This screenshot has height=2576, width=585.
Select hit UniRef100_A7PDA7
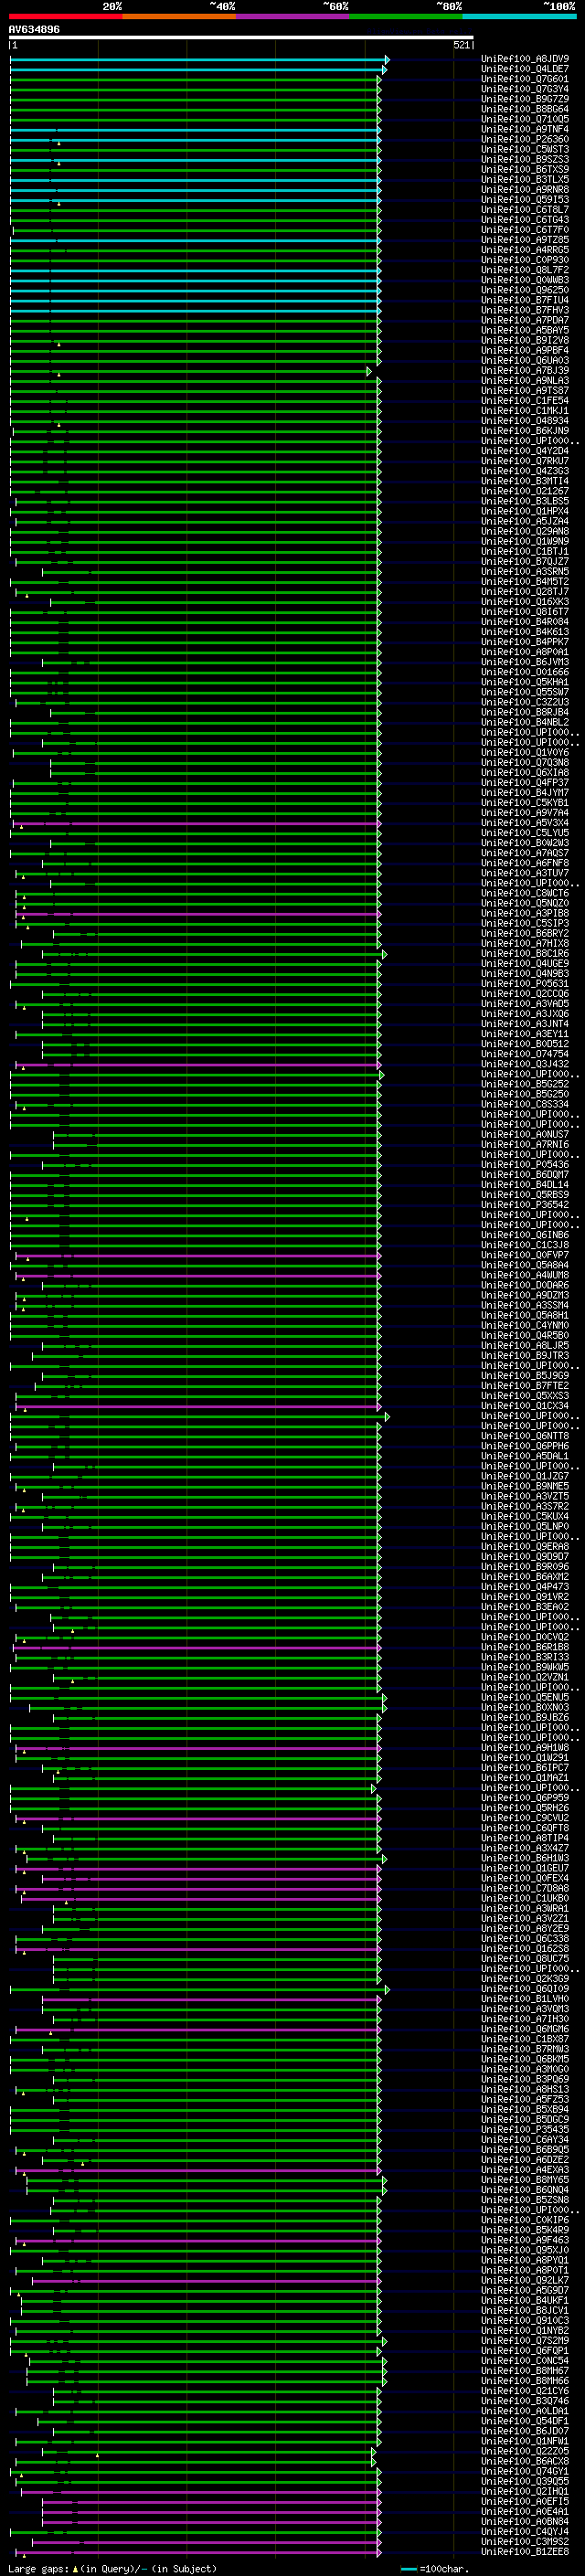click(525, 320)
